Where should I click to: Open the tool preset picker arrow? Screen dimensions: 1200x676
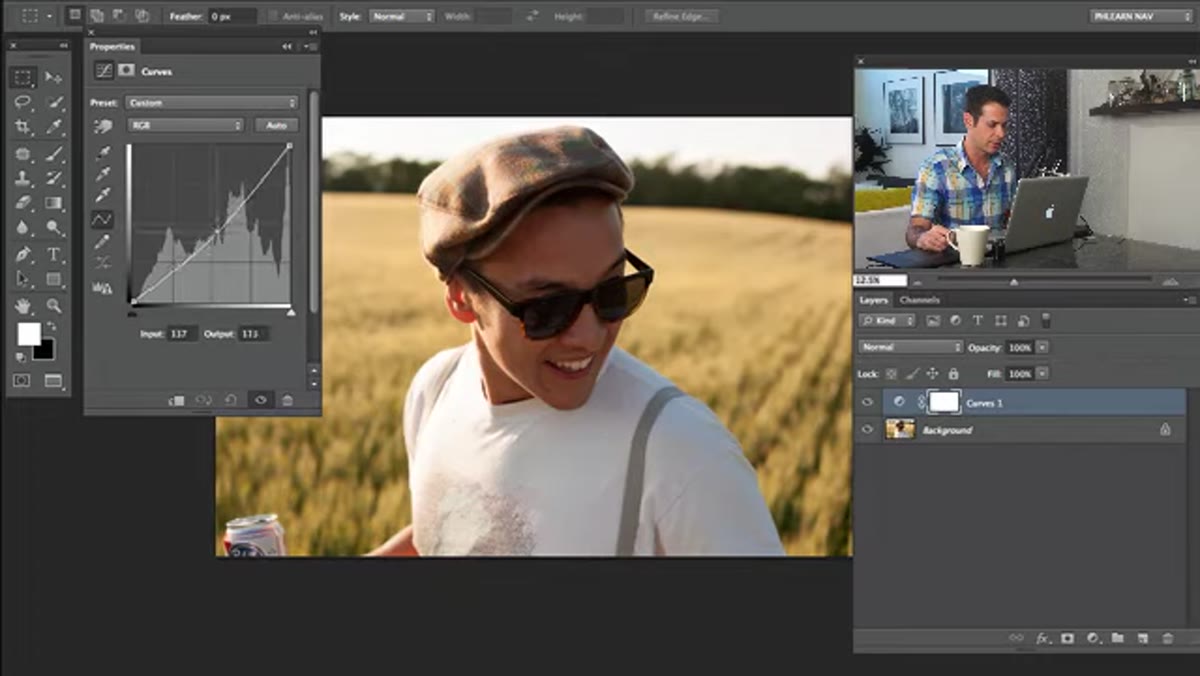(50, 16)
